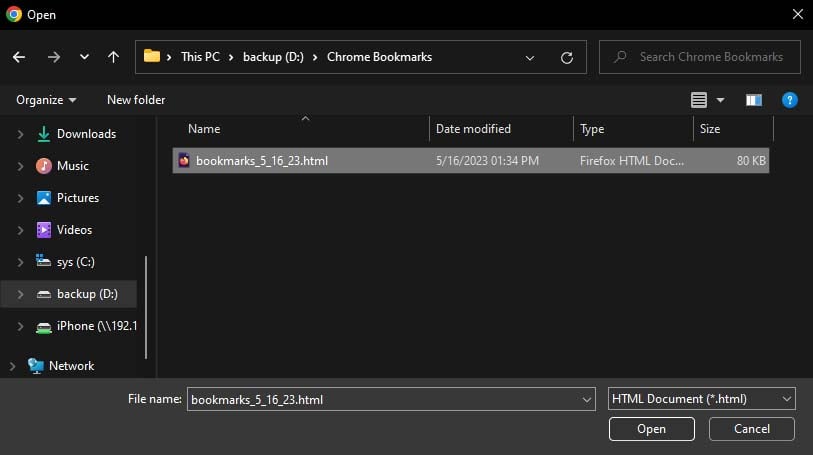Open the iPhone network drive in sidebar
This screenshot has width=813, height=455.
tap(87, 326)
